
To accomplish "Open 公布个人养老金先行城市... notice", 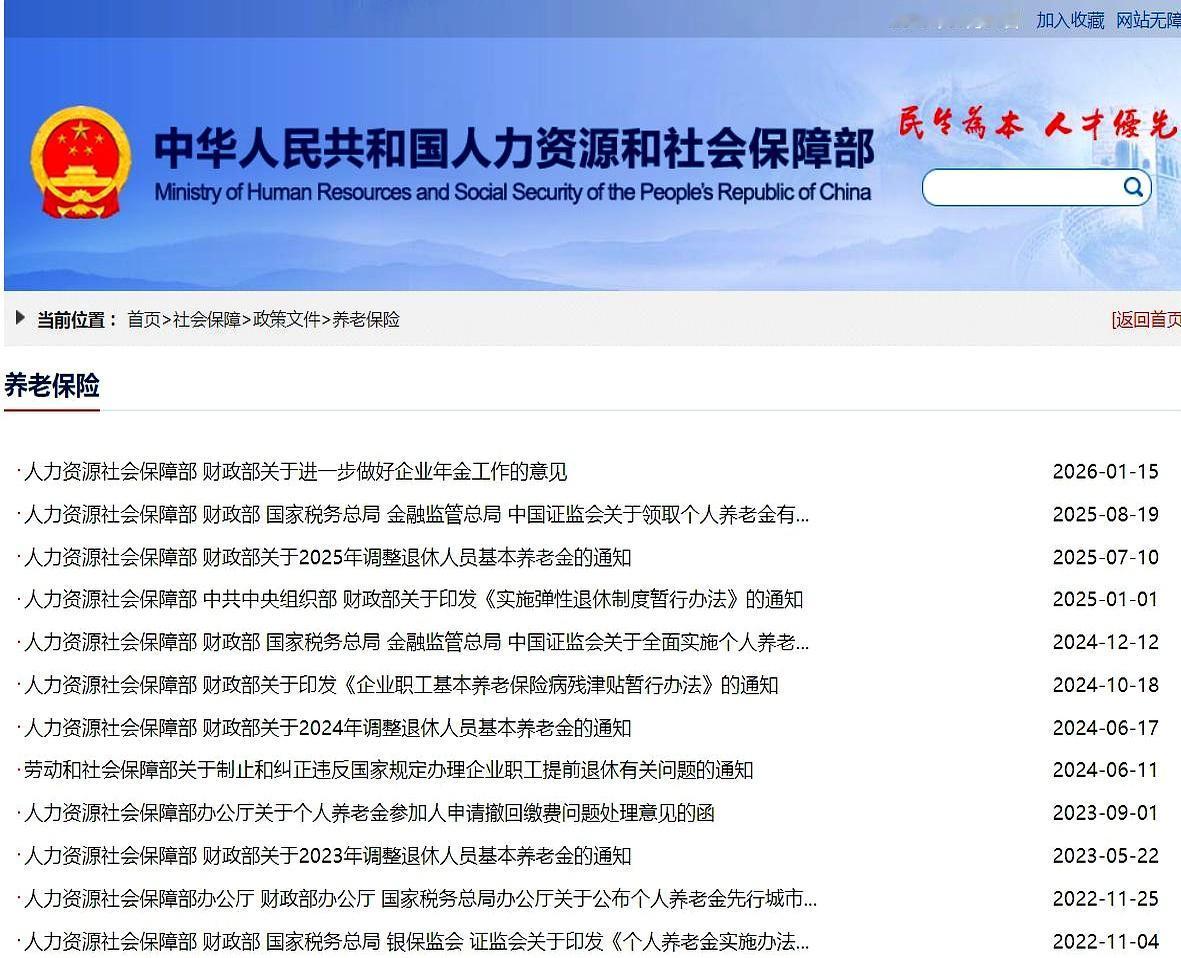I will pos(420,899).
